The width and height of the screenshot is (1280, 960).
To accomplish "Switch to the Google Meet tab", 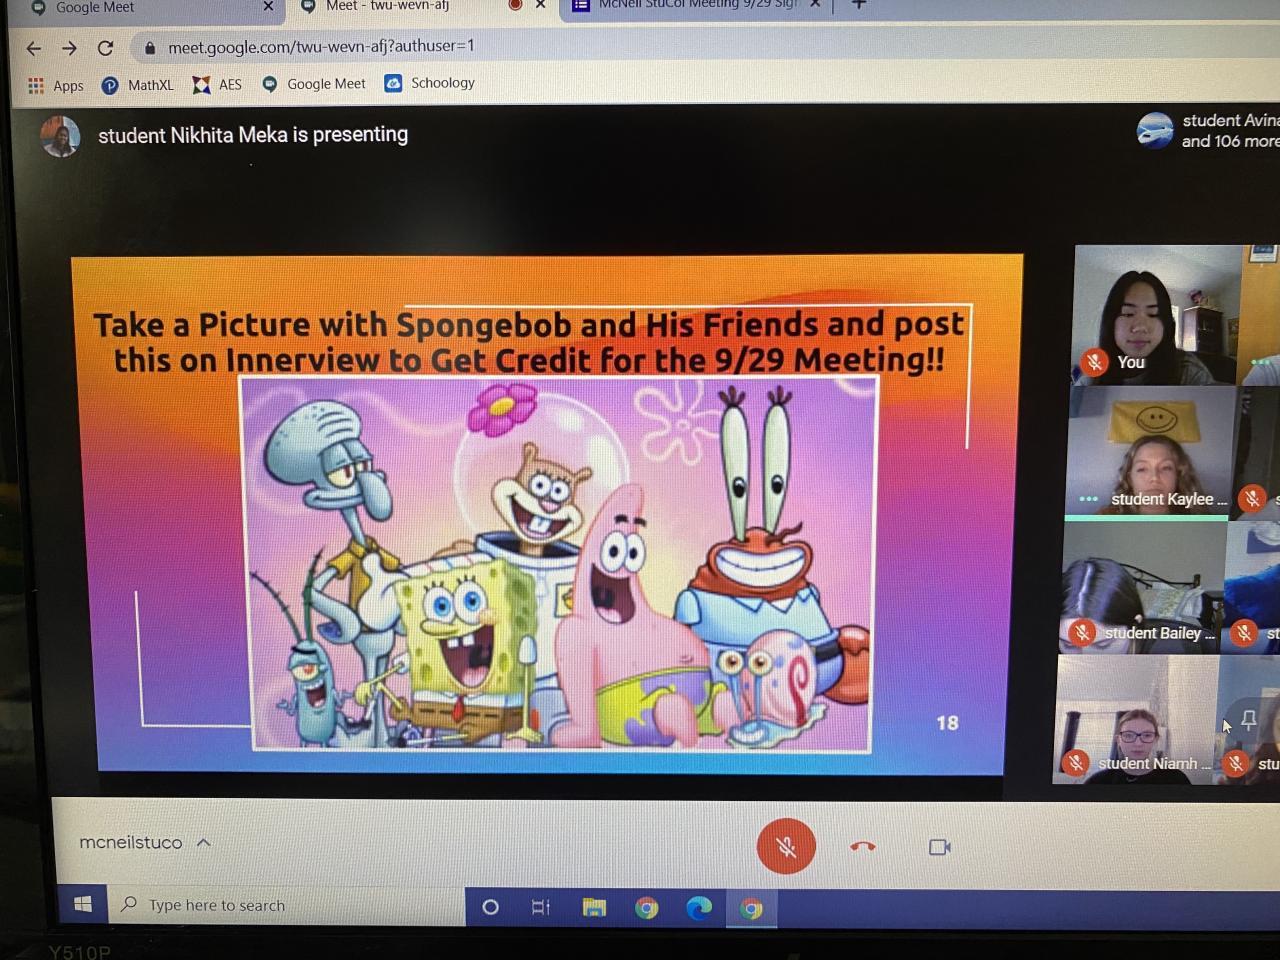I will click(x=140, y=8).
